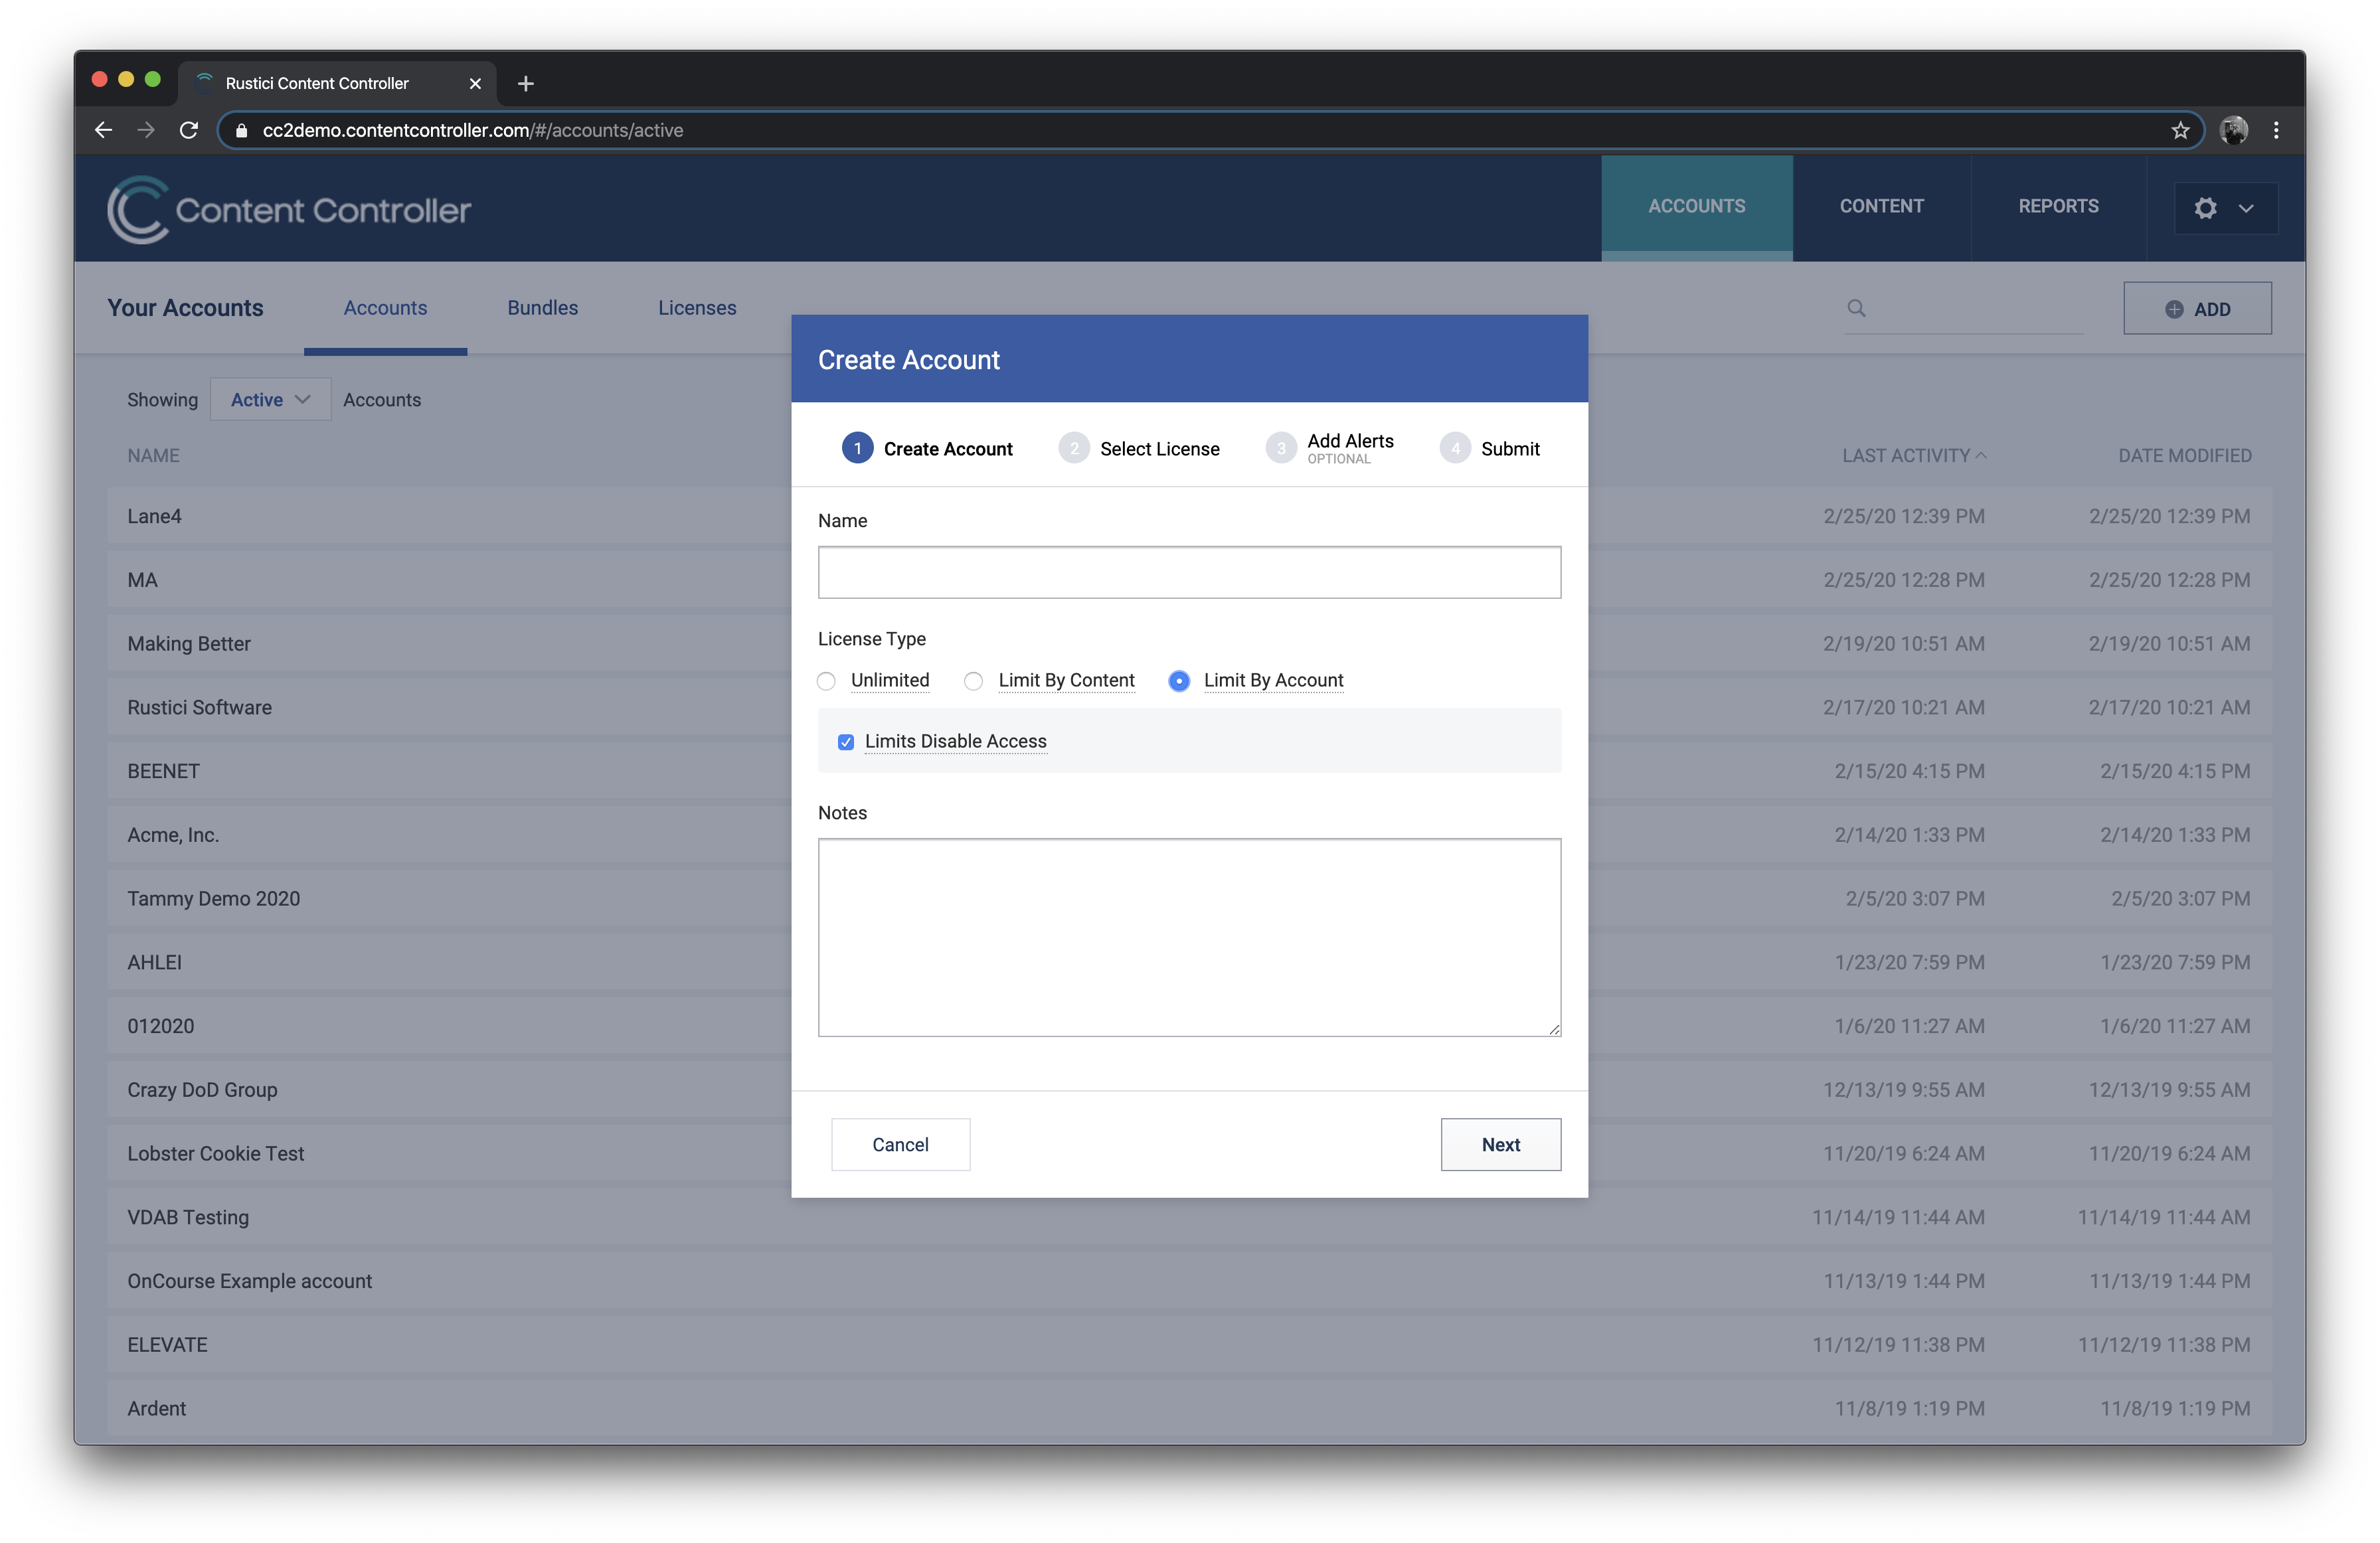Reload the page with refresh icon
2380x1543 pixels.
coord(189,130)
